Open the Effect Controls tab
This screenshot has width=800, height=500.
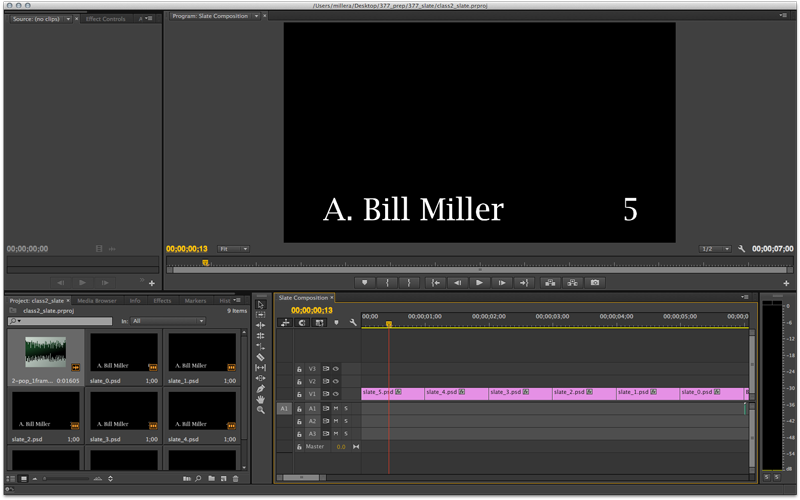[106, 19]
